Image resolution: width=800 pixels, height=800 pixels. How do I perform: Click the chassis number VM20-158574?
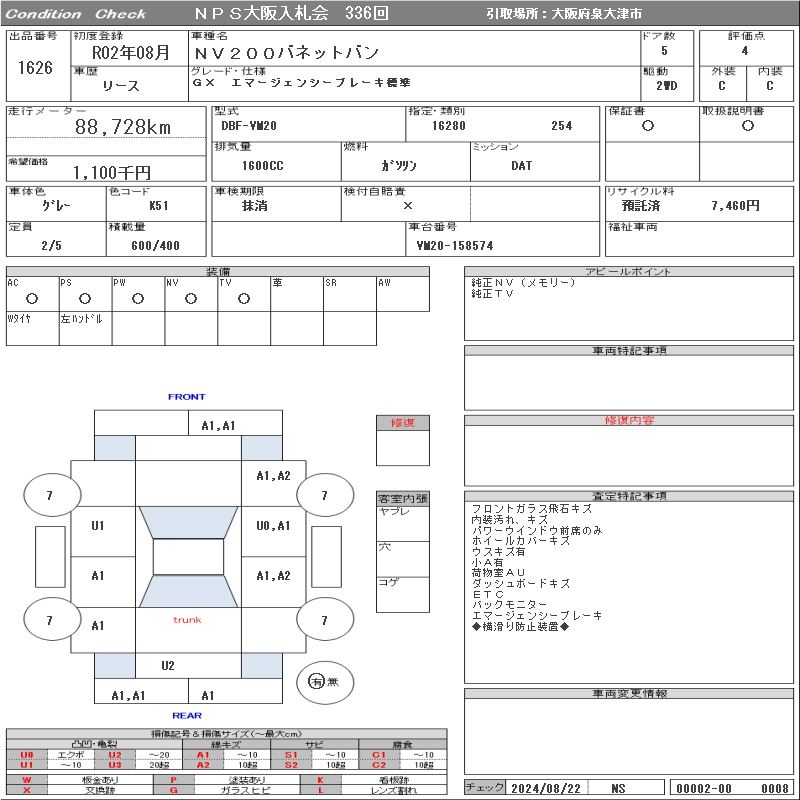pyautogui.click(x=455, y=245)
